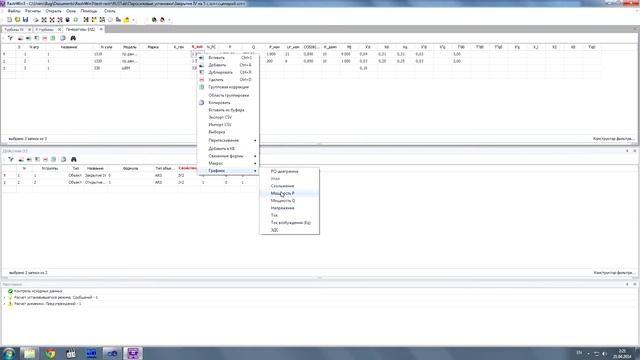Switch to Генераторы (ИД) tab
Screen dimensions: 640x360
tap(80, 29)
